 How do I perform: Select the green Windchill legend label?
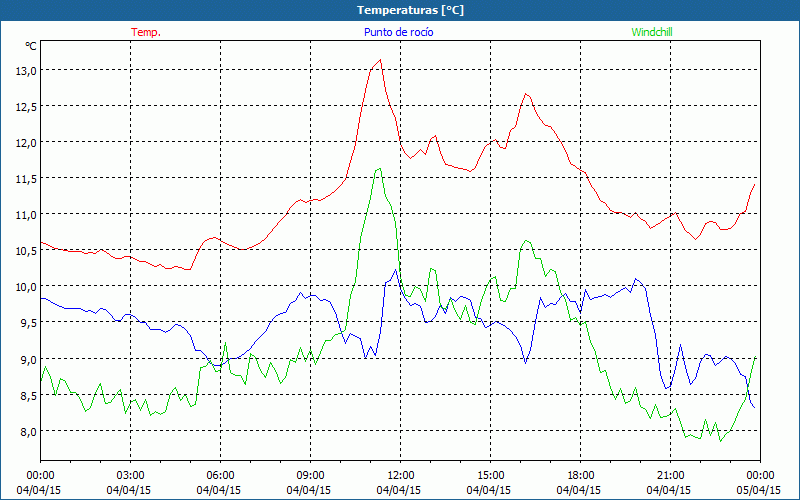[652, 32]
